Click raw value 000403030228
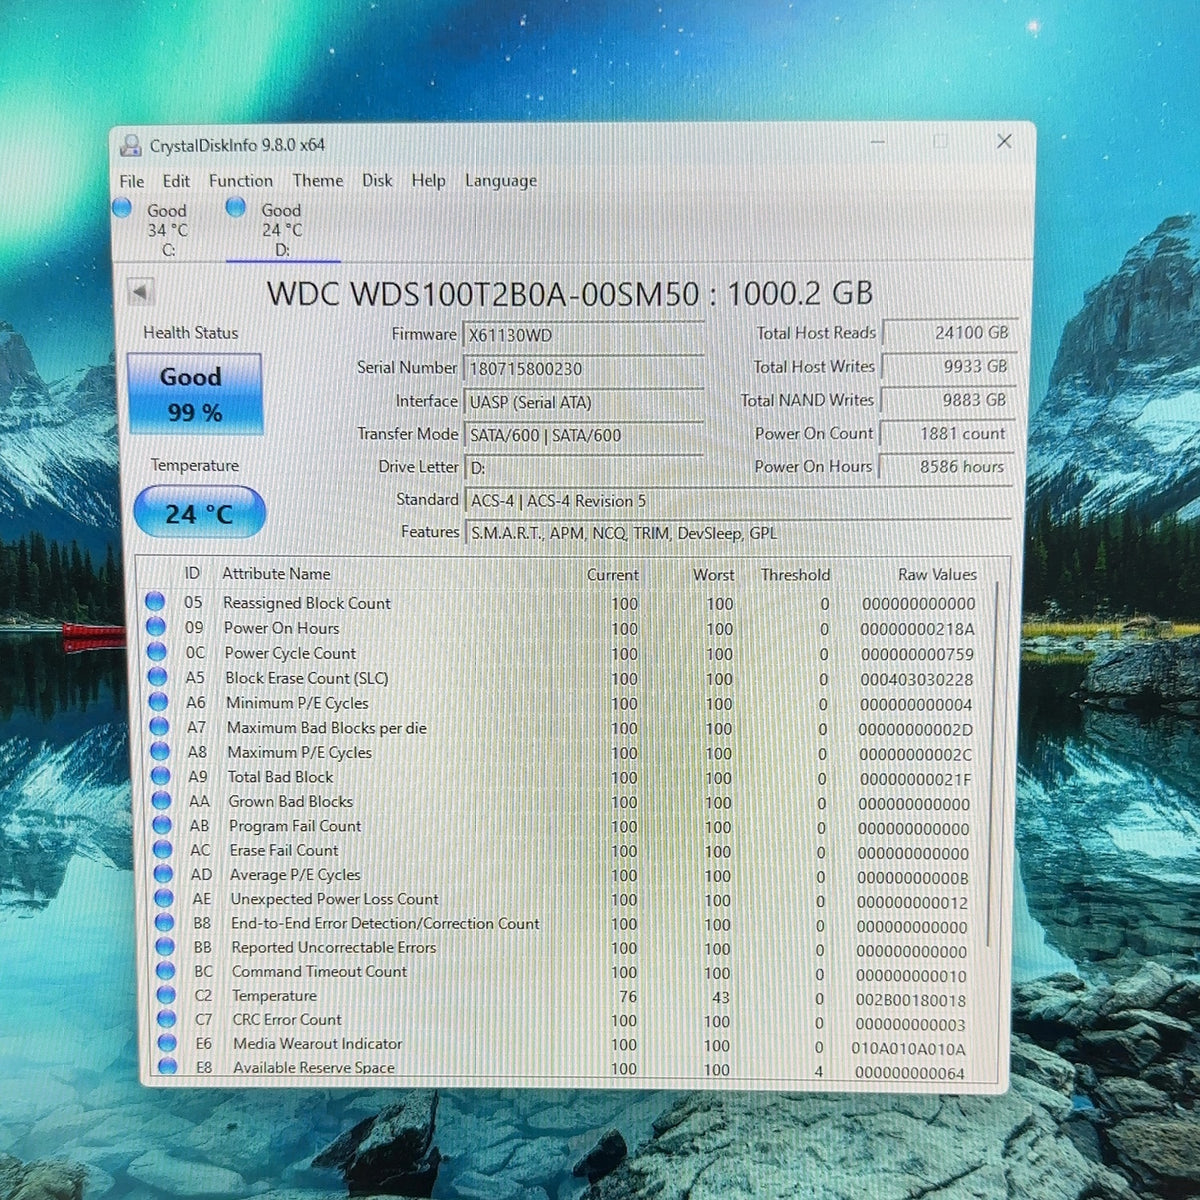 (x=916, y=679)
